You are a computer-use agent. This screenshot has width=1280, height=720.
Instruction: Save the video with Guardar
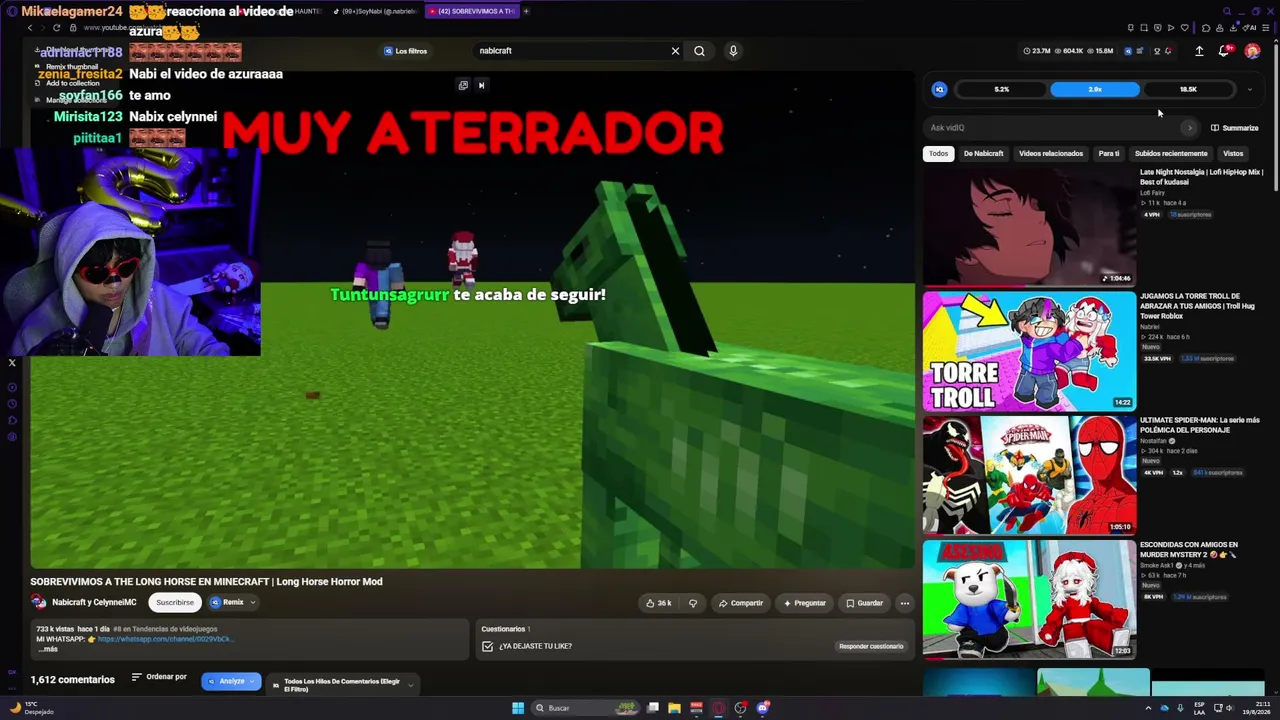[864, 603]
